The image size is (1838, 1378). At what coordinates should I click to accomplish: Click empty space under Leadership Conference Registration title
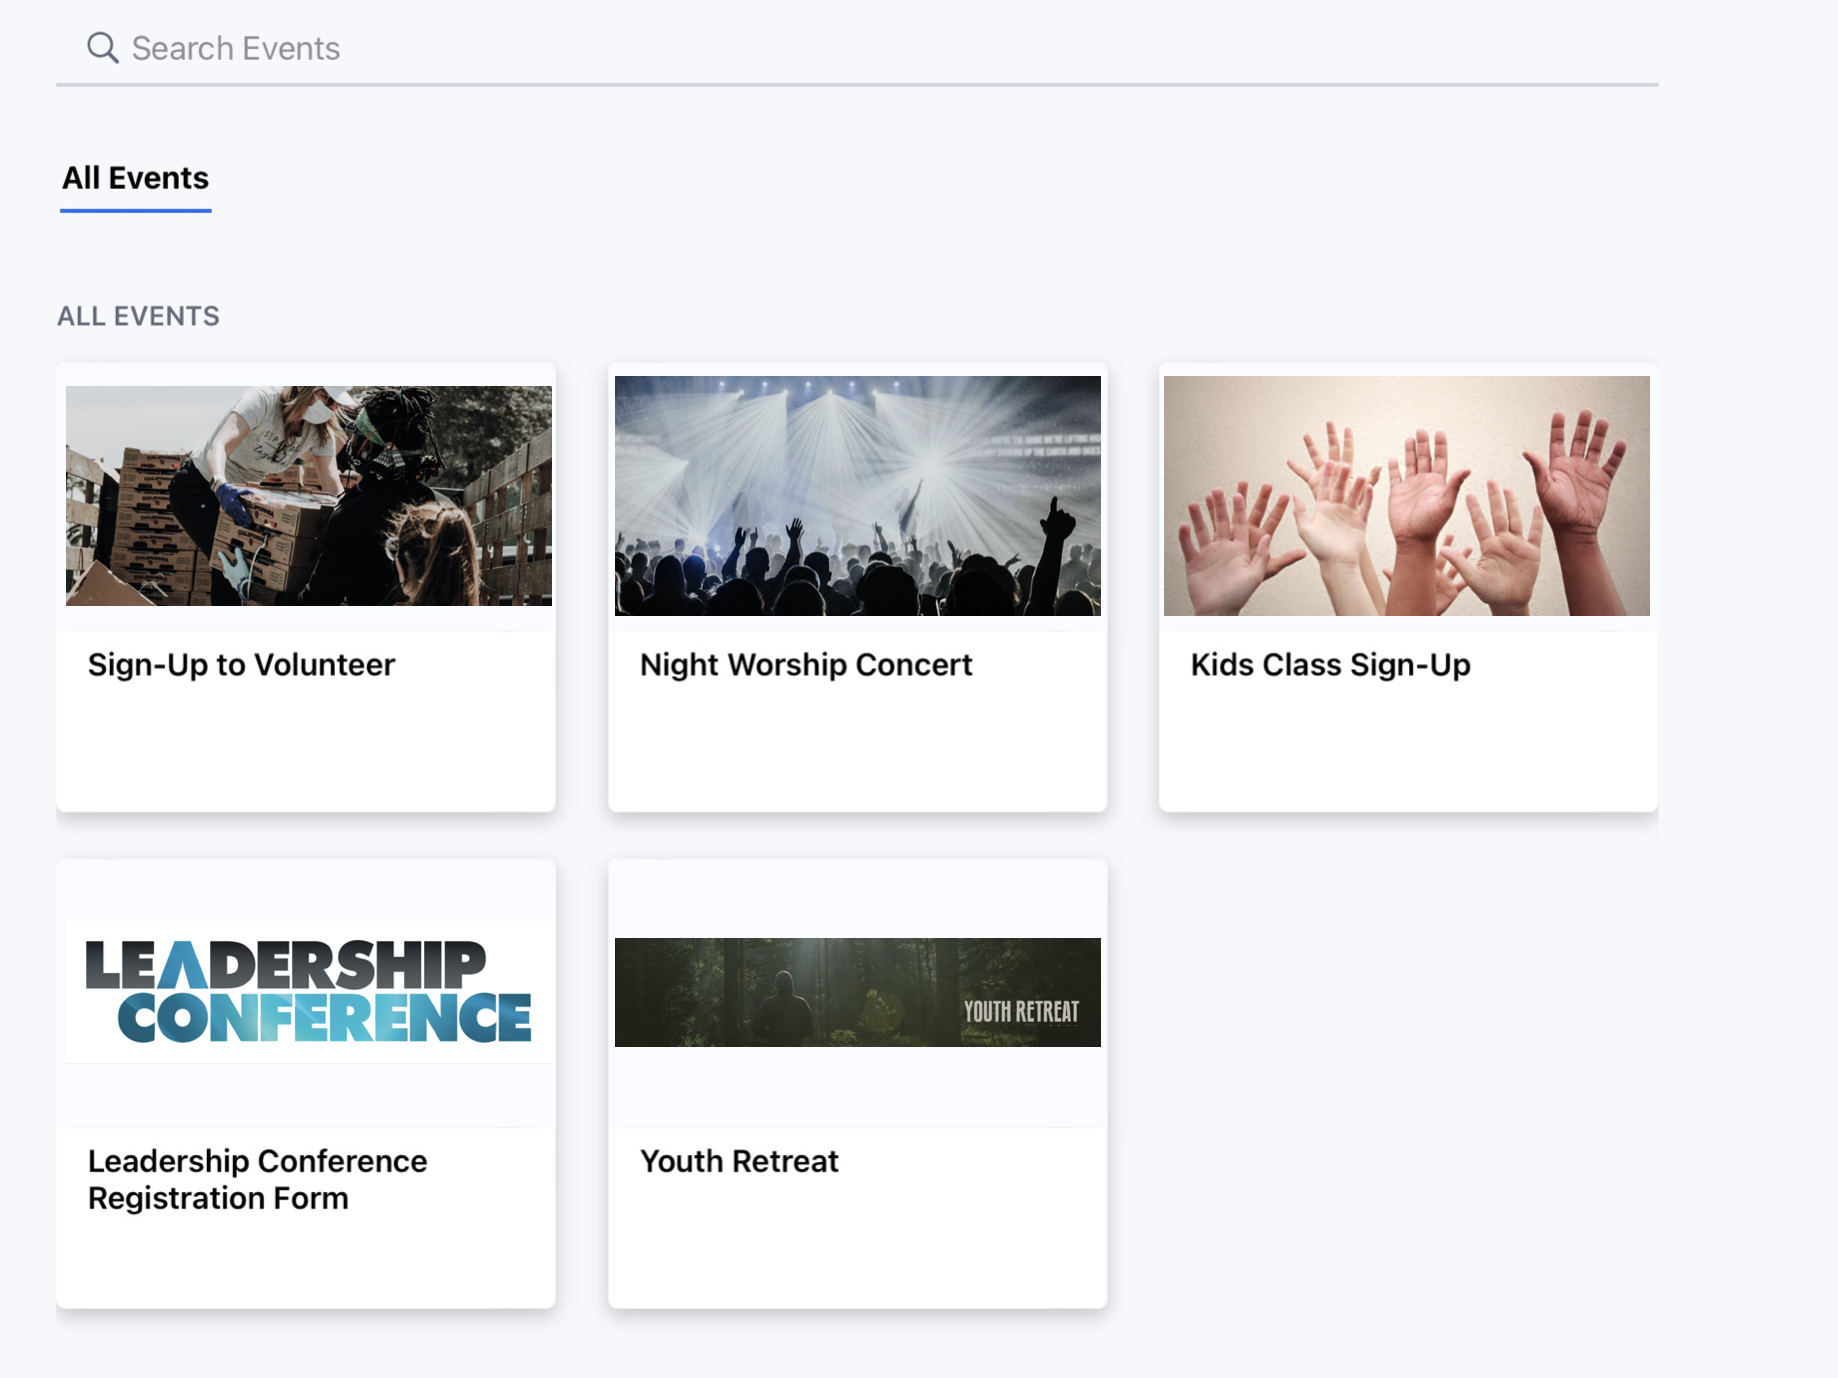(x=305, y=1262)
